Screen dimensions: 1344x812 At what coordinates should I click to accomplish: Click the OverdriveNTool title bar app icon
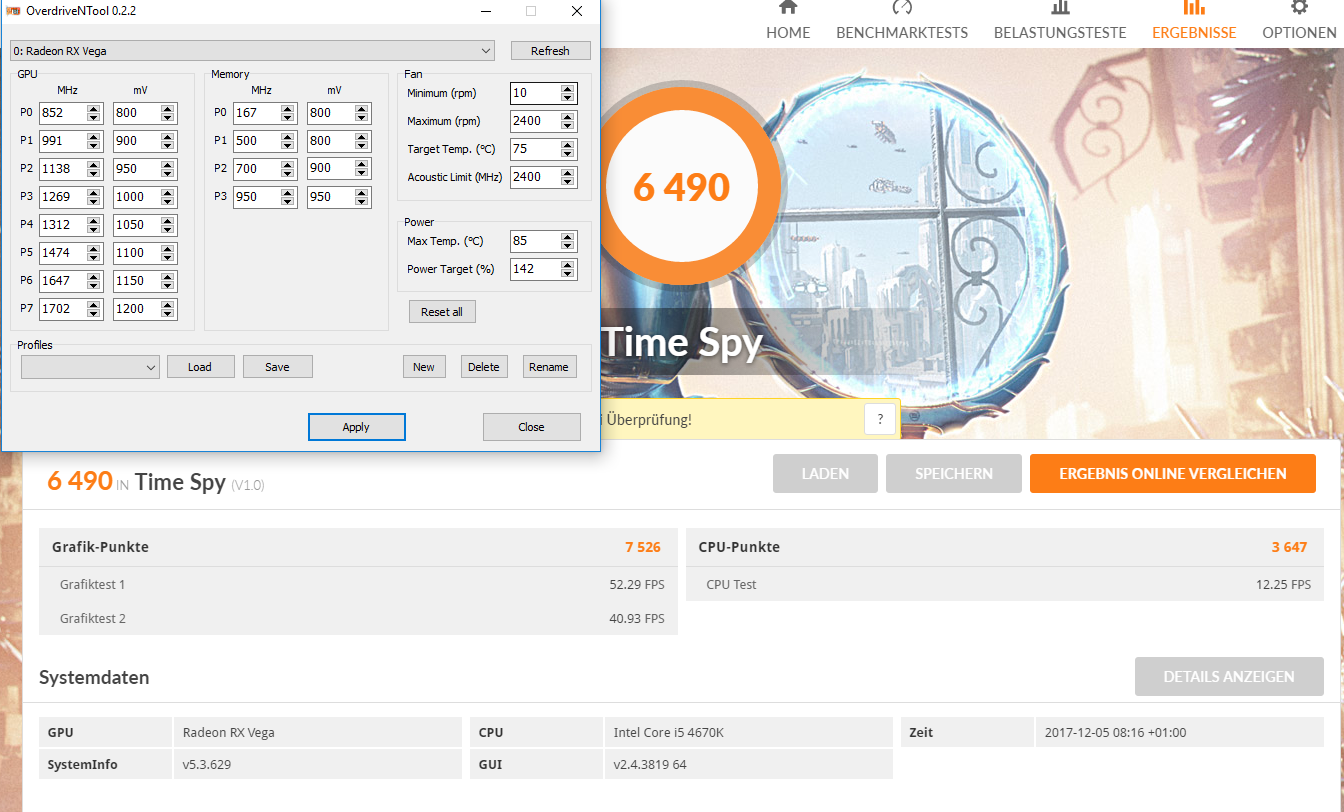11,11
